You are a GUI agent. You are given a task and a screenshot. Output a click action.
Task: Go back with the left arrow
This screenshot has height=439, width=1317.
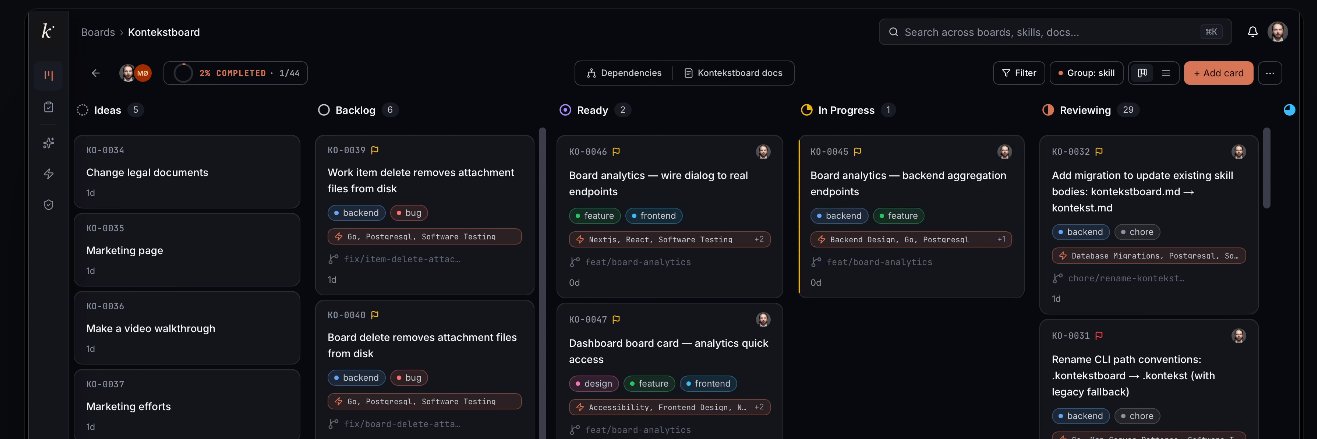(96, 73)
